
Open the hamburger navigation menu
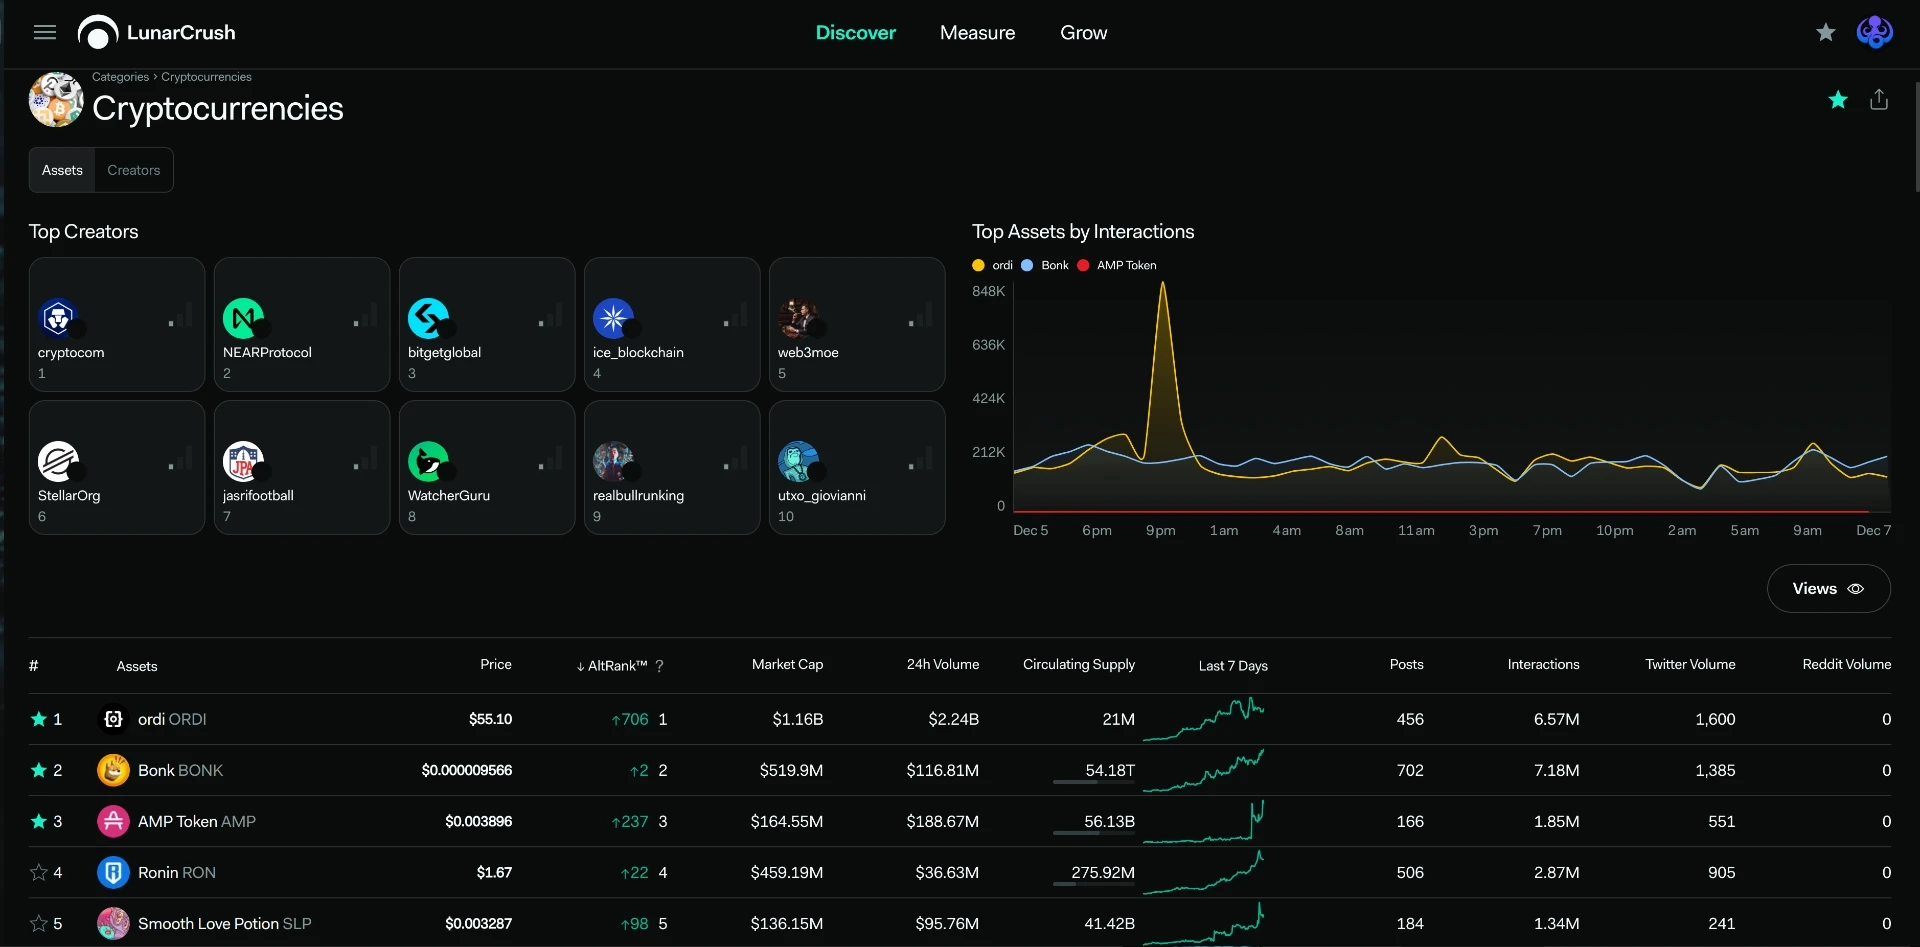coord(45,32)
